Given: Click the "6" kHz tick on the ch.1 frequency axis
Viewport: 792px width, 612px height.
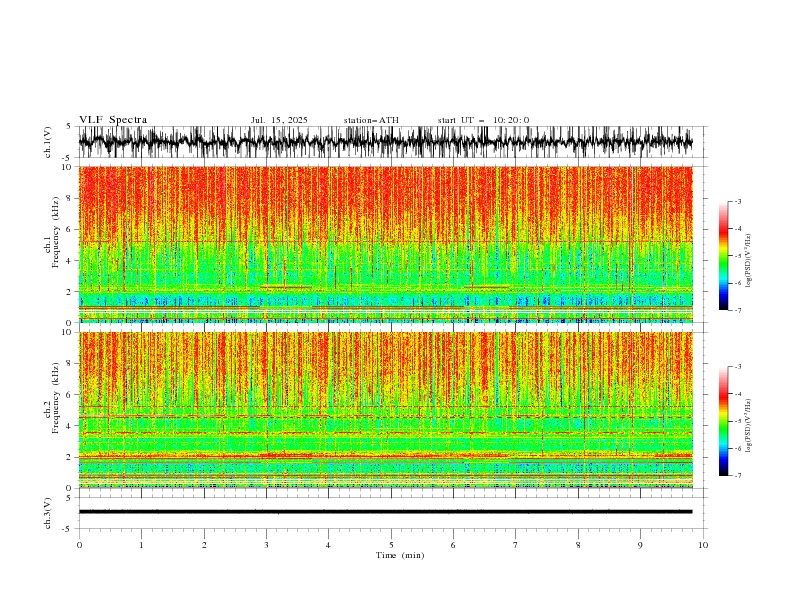Looking at the screenshot, I should (x=69, y=229).
